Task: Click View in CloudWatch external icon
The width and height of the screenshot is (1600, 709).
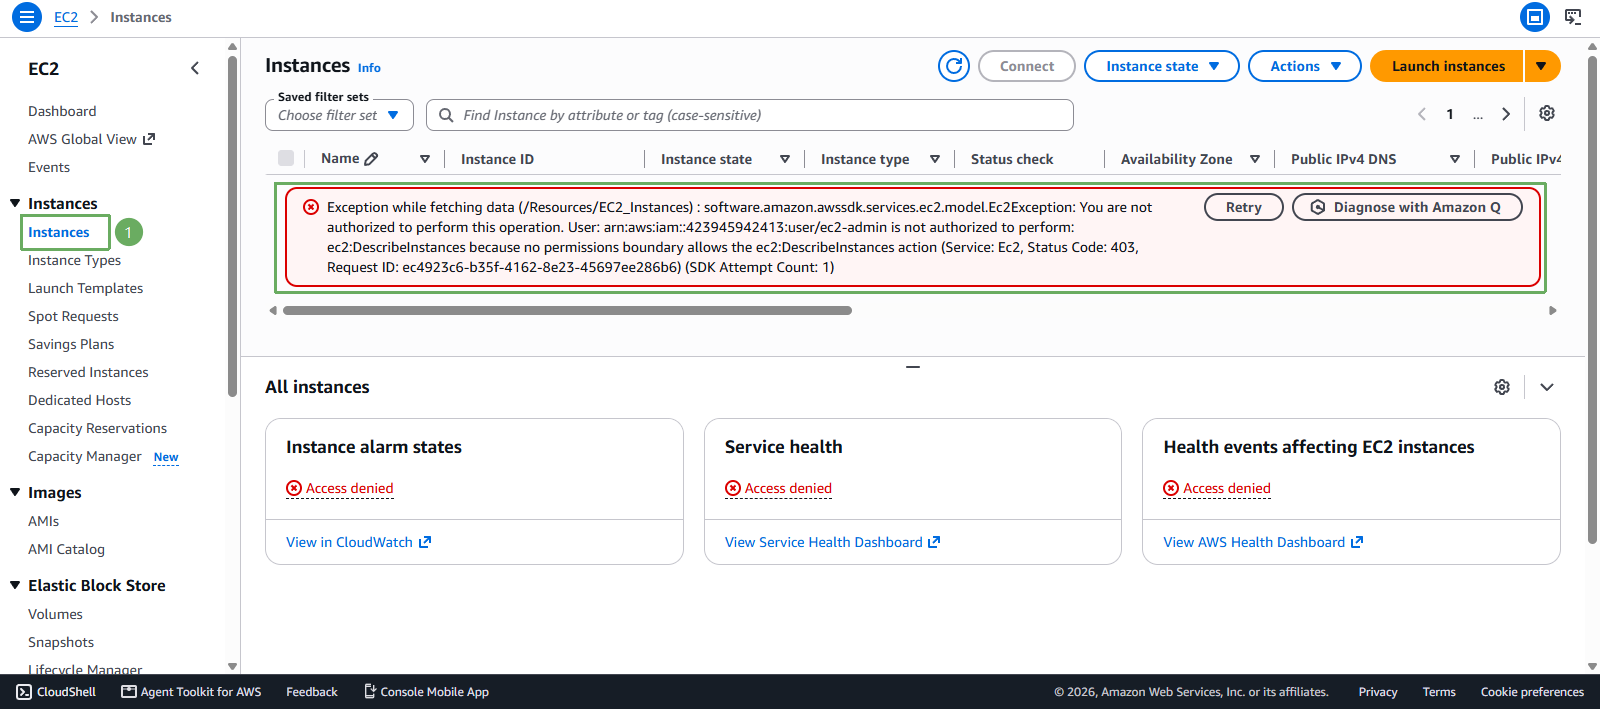Action: 425,542
